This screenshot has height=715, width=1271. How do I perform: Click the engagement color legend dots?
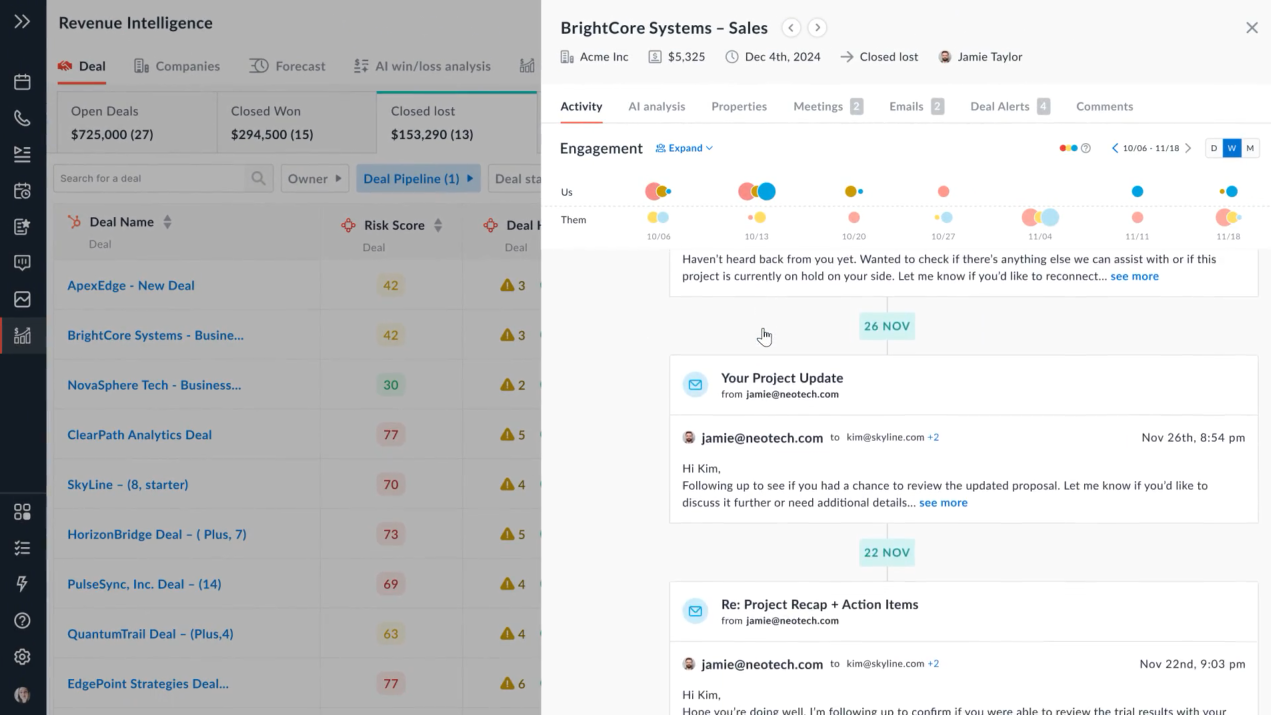[x=1069, y=148]
